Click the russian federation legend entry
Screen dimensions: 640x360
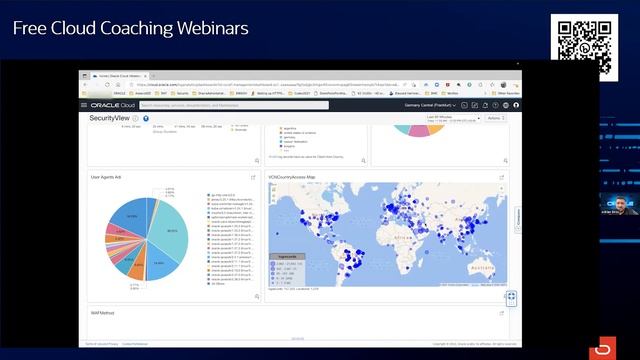293,142
